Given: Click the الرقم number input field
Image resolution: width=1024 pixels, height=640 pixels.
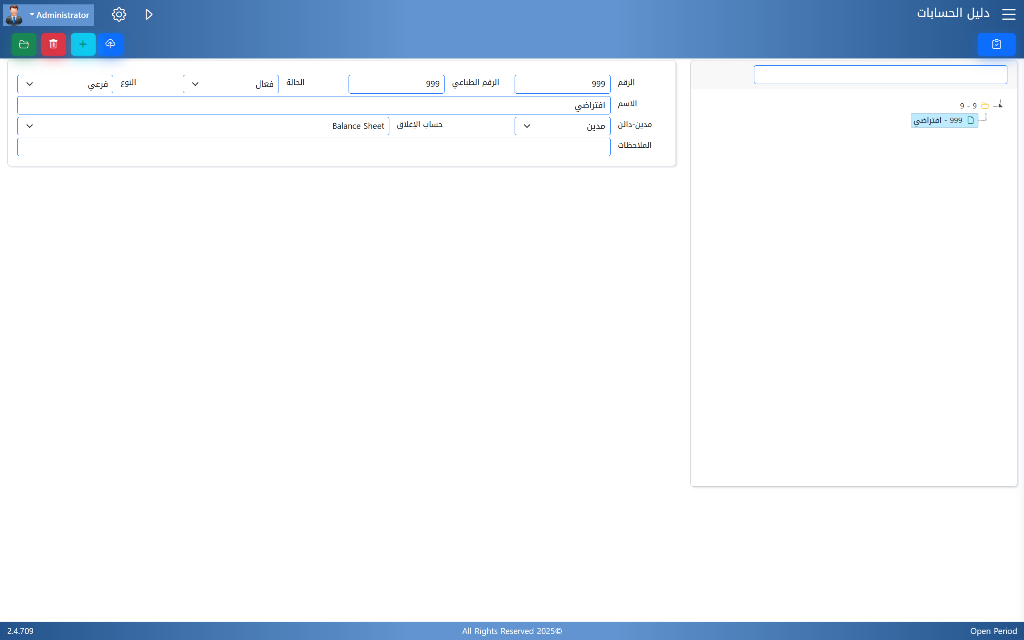Looking at the screenshot, I should click(x=562, y=84).
